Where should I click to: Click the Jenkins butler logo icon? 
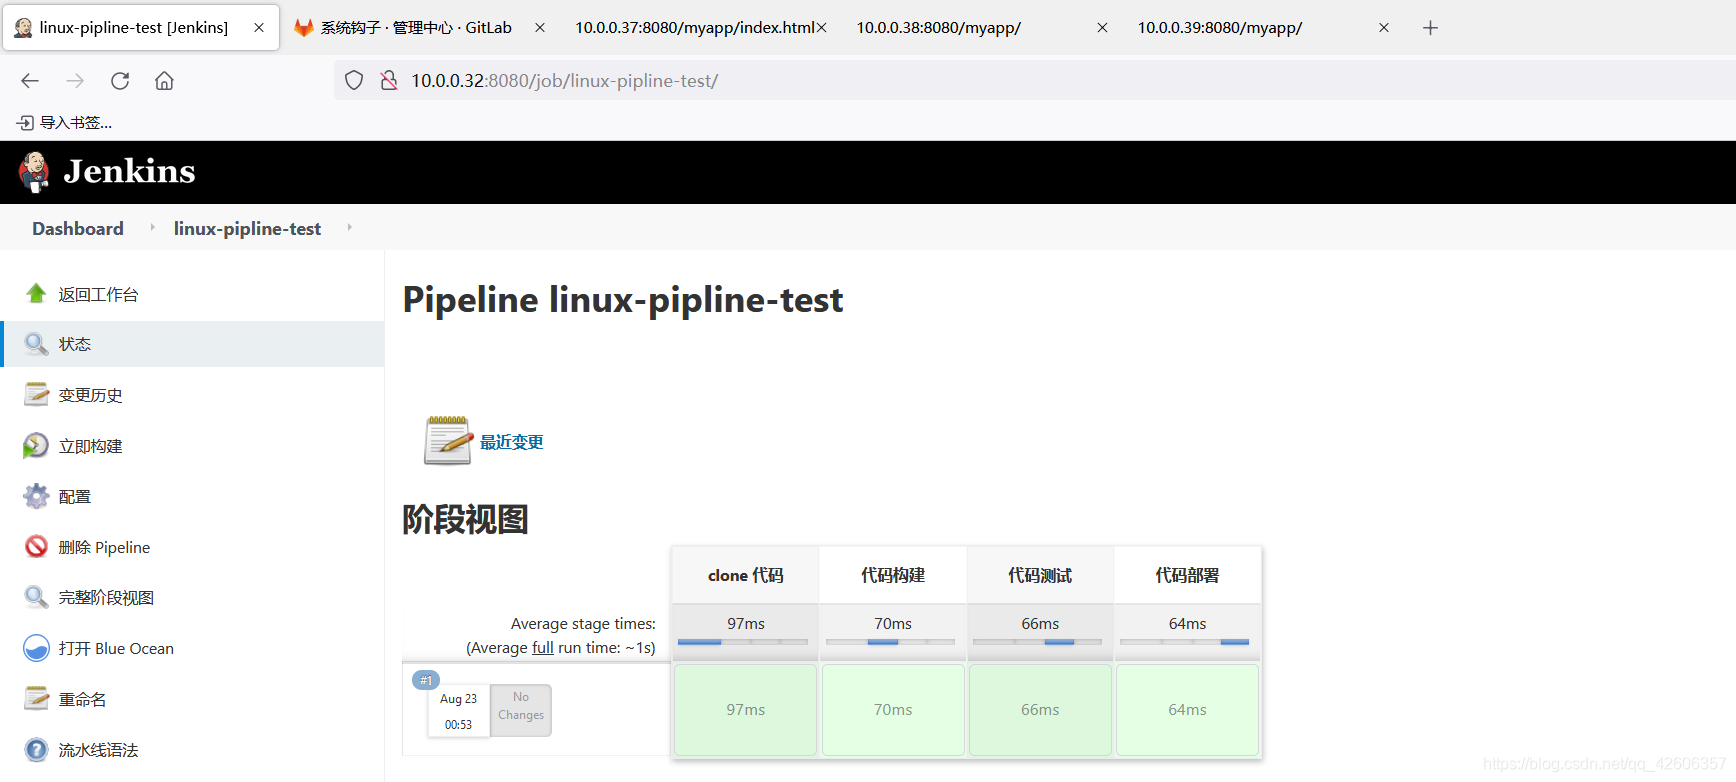pyautogui.click(x=34, y=172)
